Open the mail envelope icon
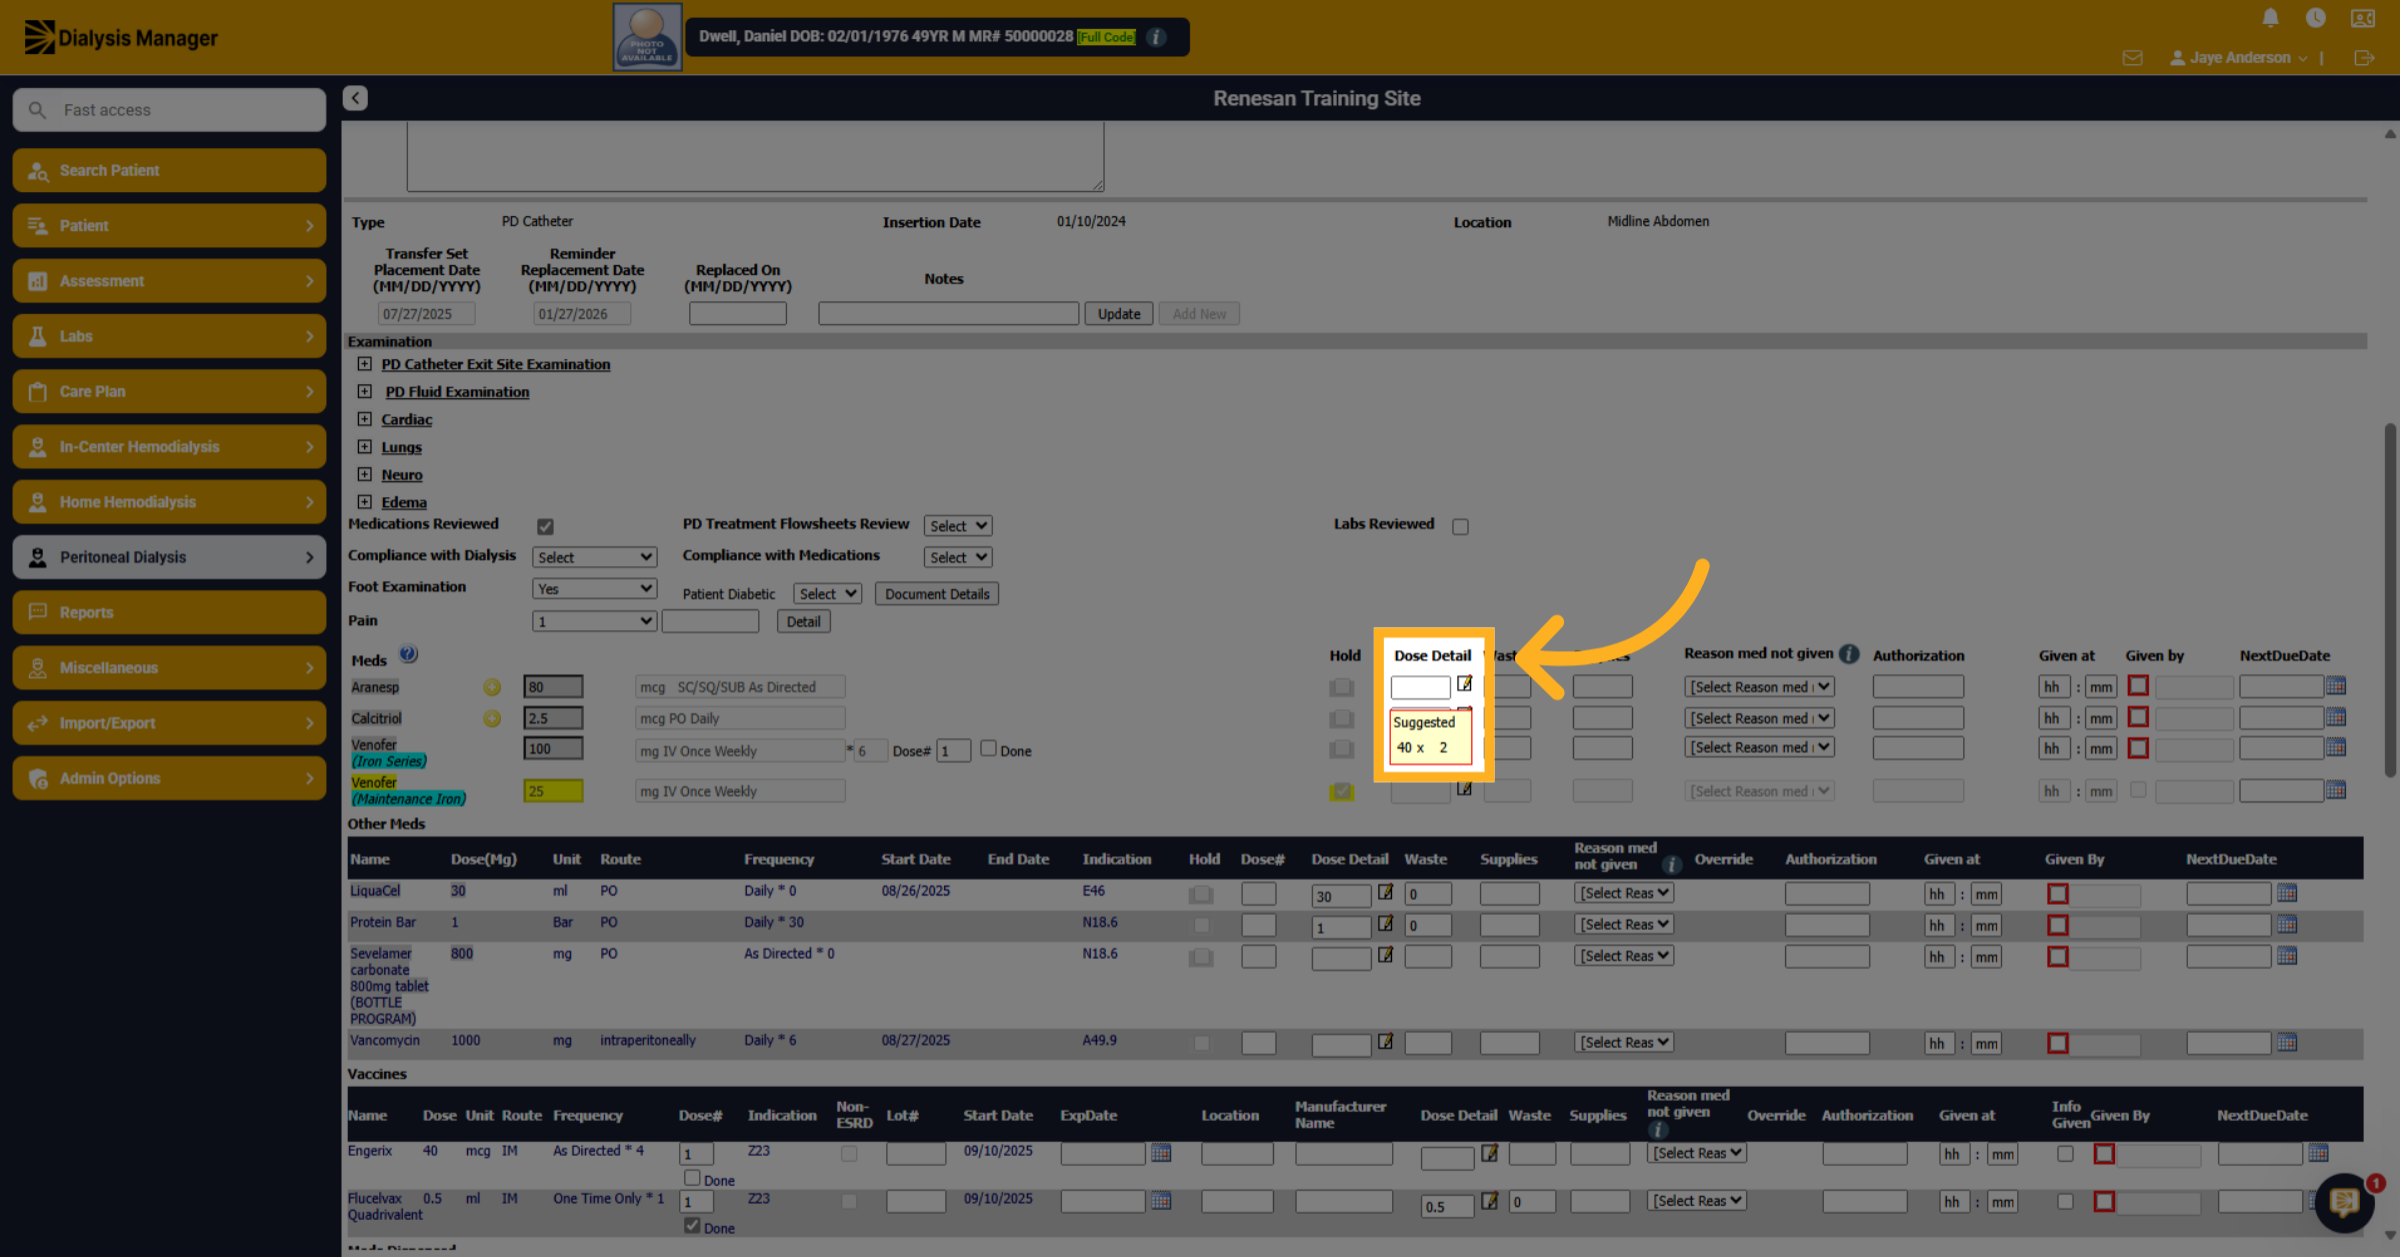 [2132, 58]
